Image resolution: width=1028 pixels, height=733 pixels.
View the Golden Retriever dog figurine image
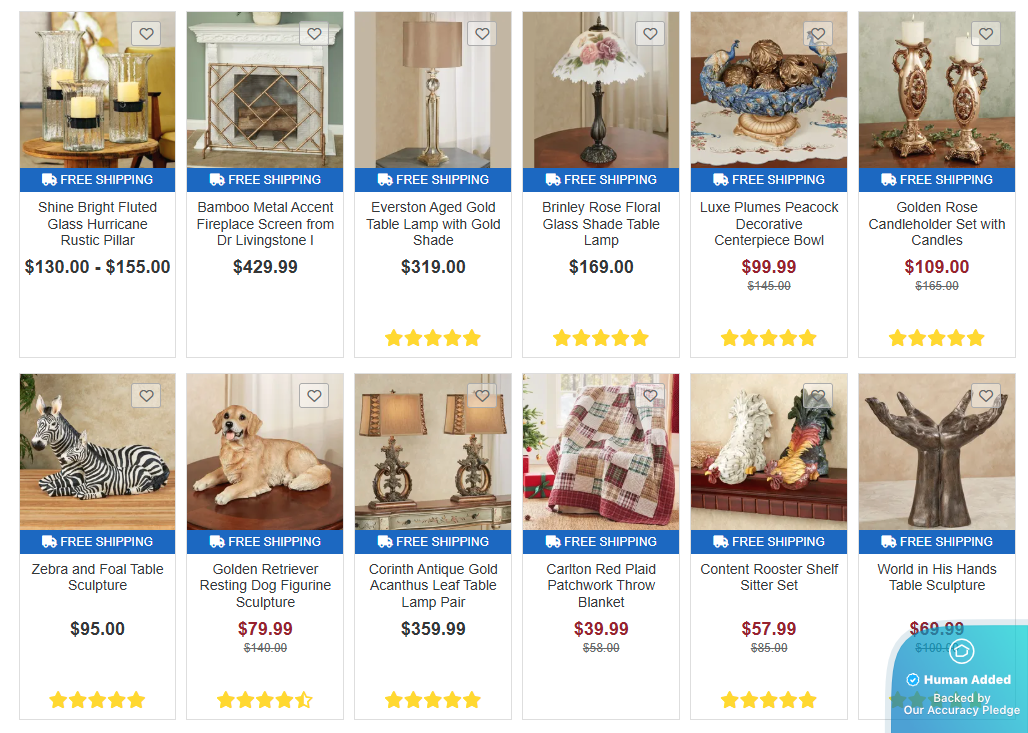tap(265, 452)
